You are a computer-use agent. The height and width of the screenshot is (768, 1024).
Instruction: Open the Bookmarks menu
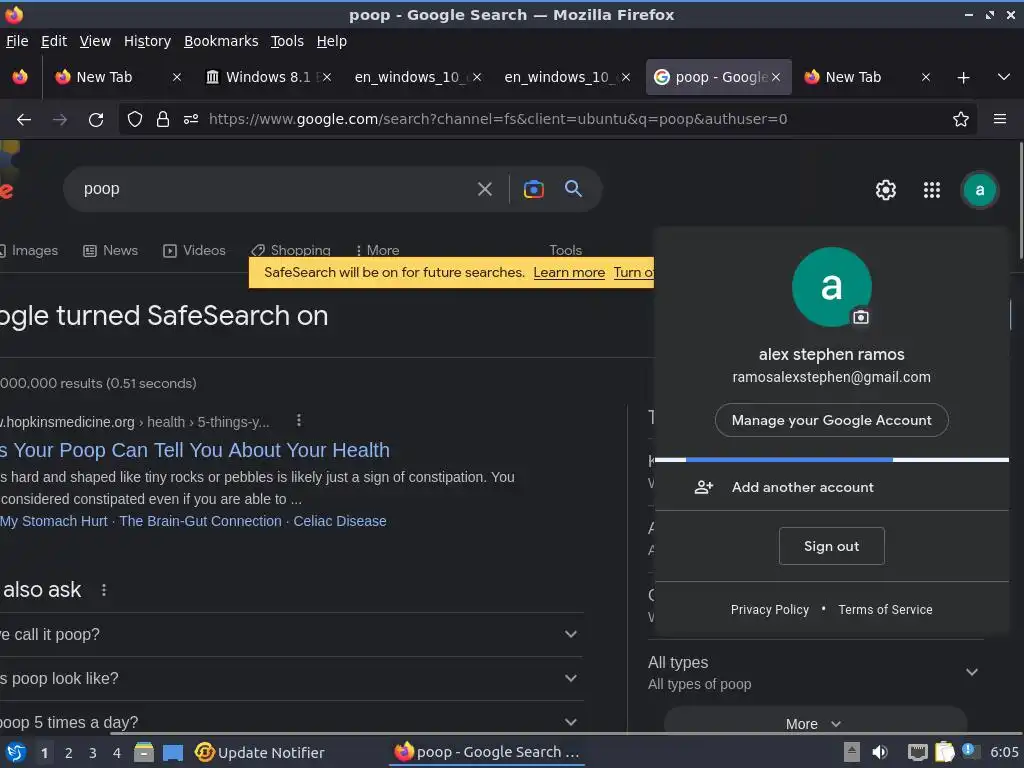pos(221,41)
